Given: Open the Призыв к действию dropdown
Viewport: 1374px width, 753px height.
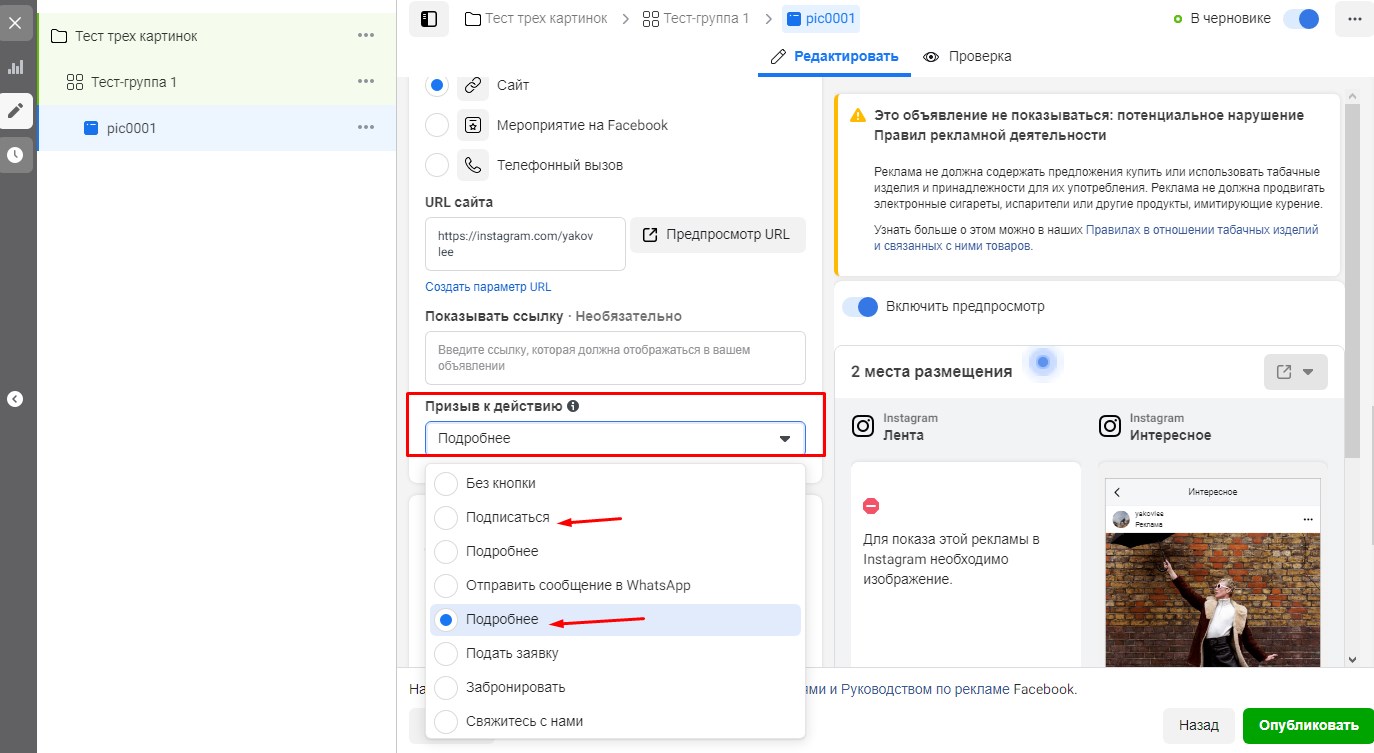Looking at the screenshot, I should [x=615, y=439].
